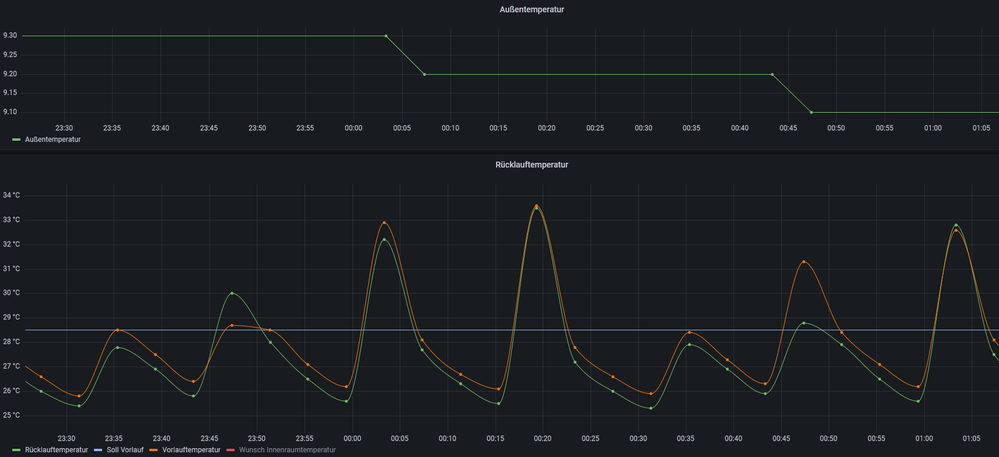Click the green Außentemperatur legend color swatch
999x457 pixels.
click(17, 139)
